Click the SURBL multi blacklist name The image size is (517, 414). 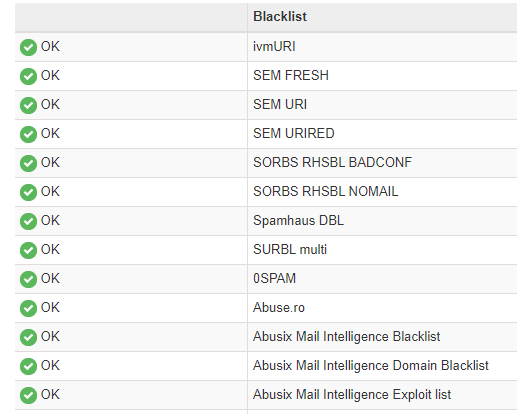290,249
